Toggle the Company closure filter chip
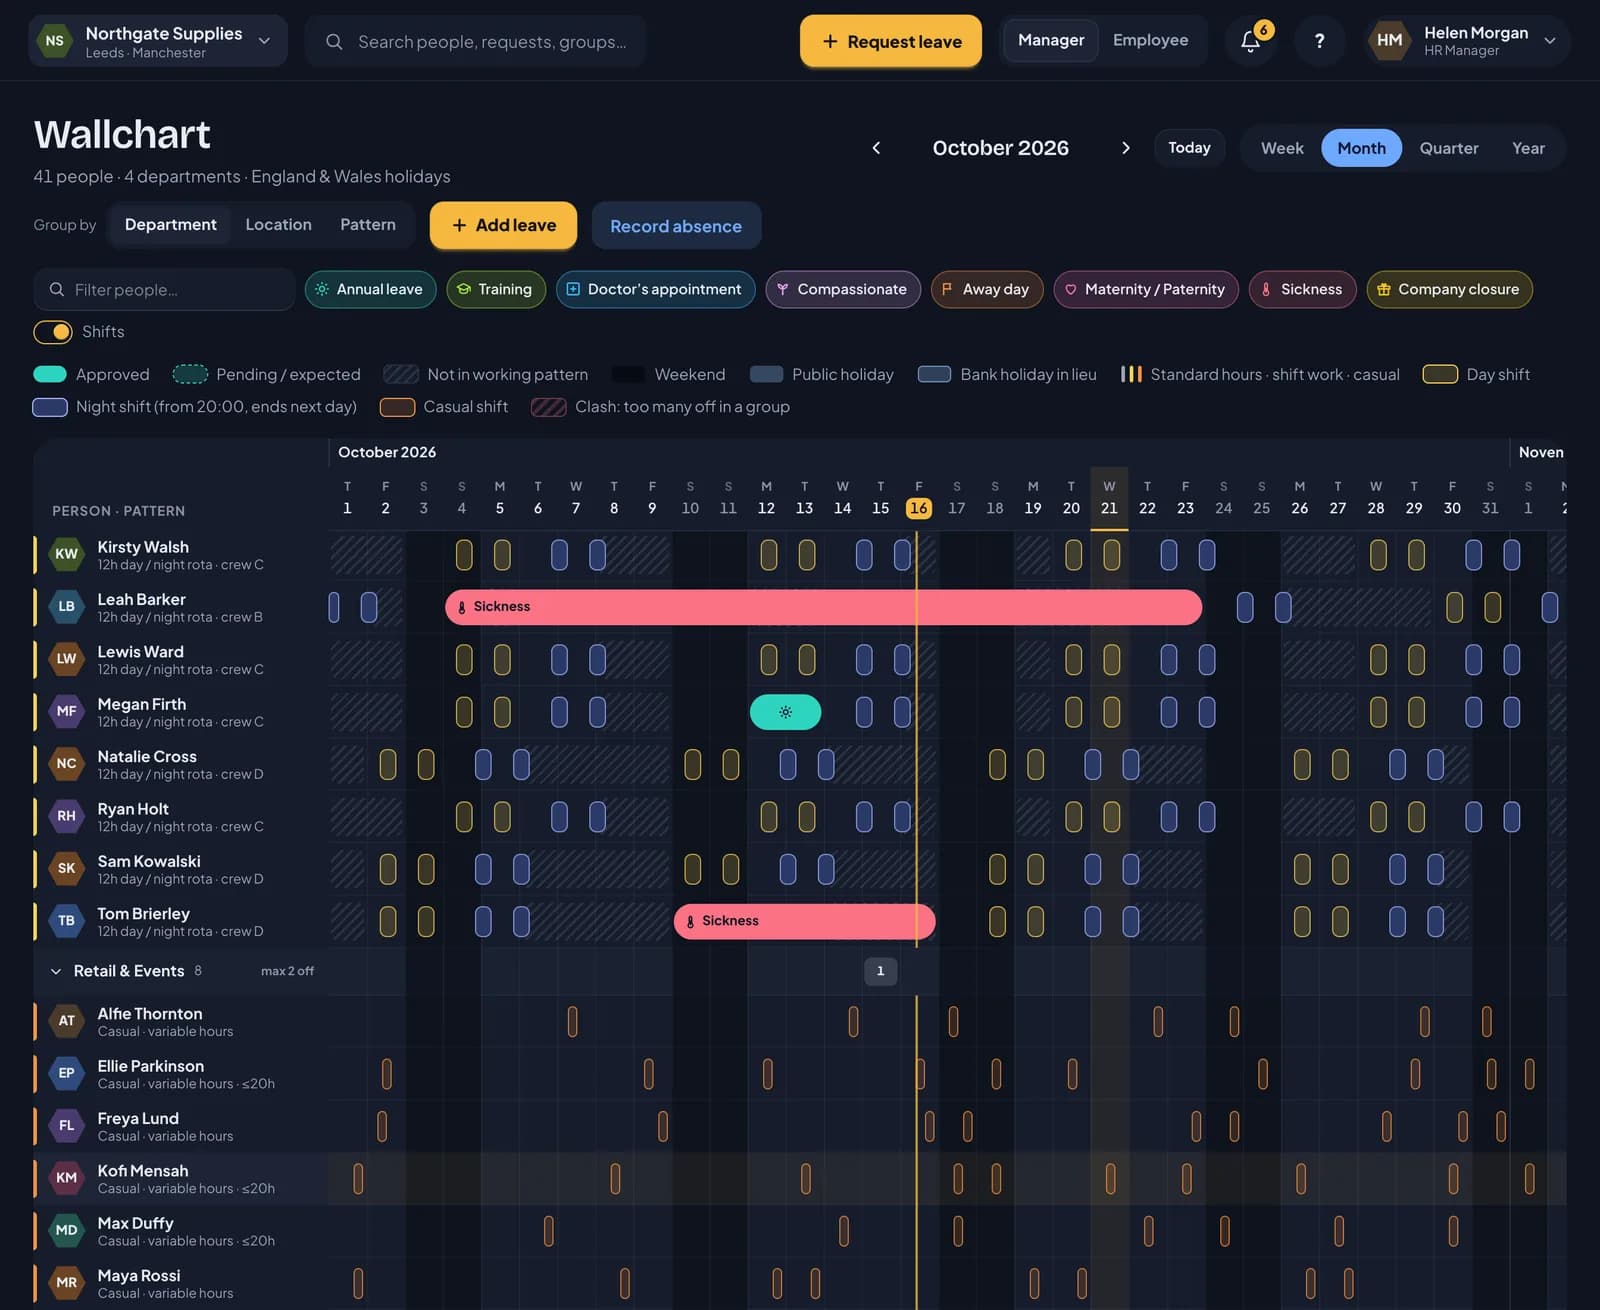Image resolution: width=1600 pixels, height=1310 pixels. tap(1449, 290)
